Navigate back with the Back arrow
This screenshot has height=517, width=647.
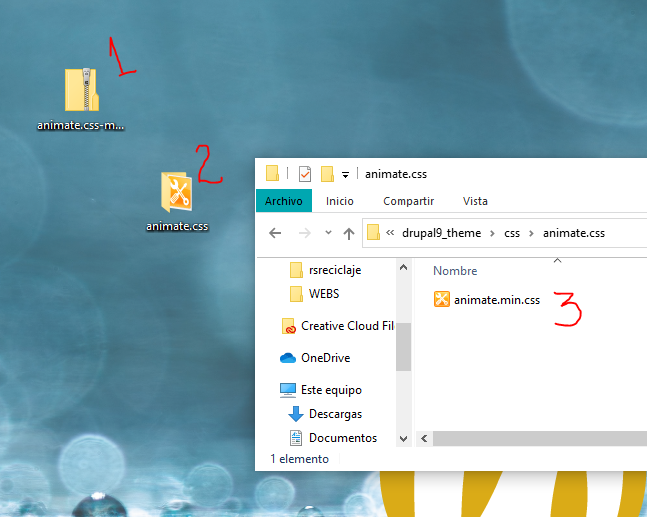coord(275,233)
